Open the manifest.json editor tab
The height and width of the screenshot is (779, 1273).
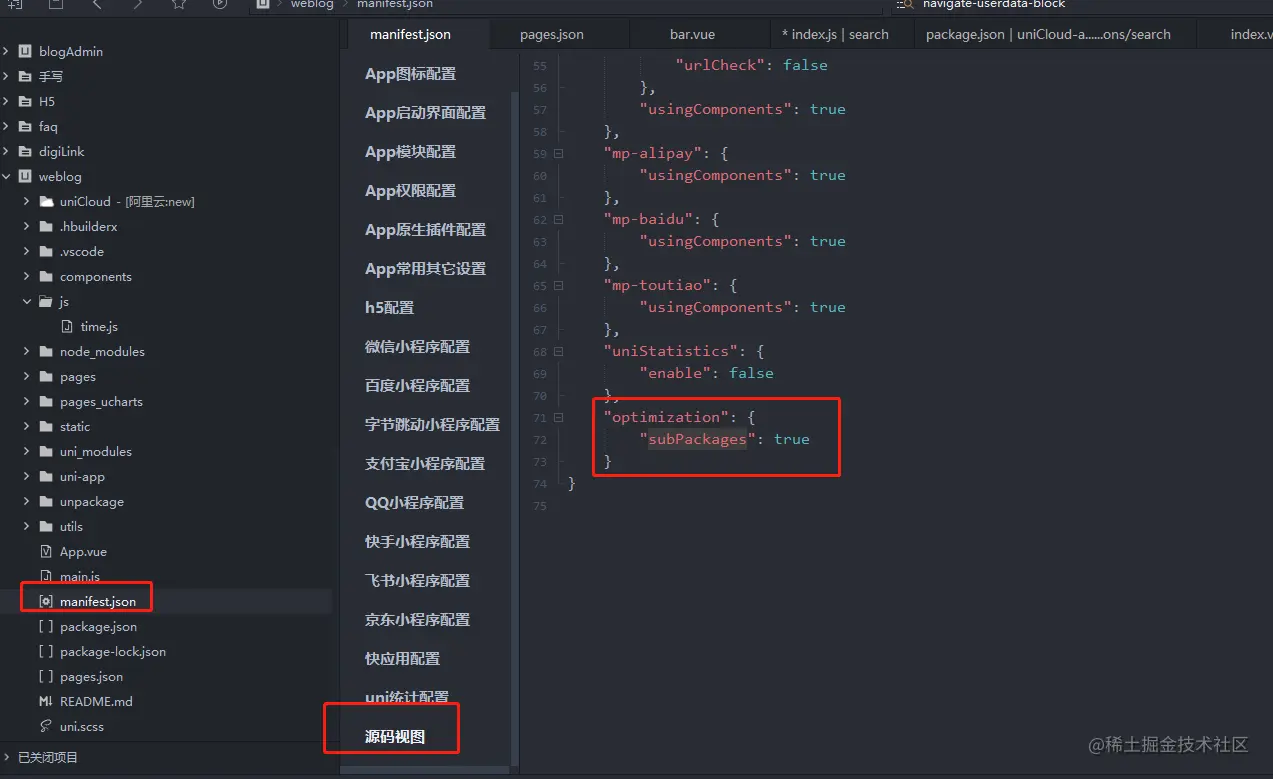(410, 34)
